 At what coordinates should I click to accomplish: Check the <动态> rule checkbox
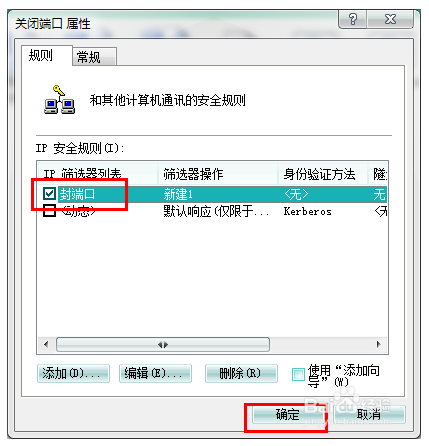[x=49, y=211]
